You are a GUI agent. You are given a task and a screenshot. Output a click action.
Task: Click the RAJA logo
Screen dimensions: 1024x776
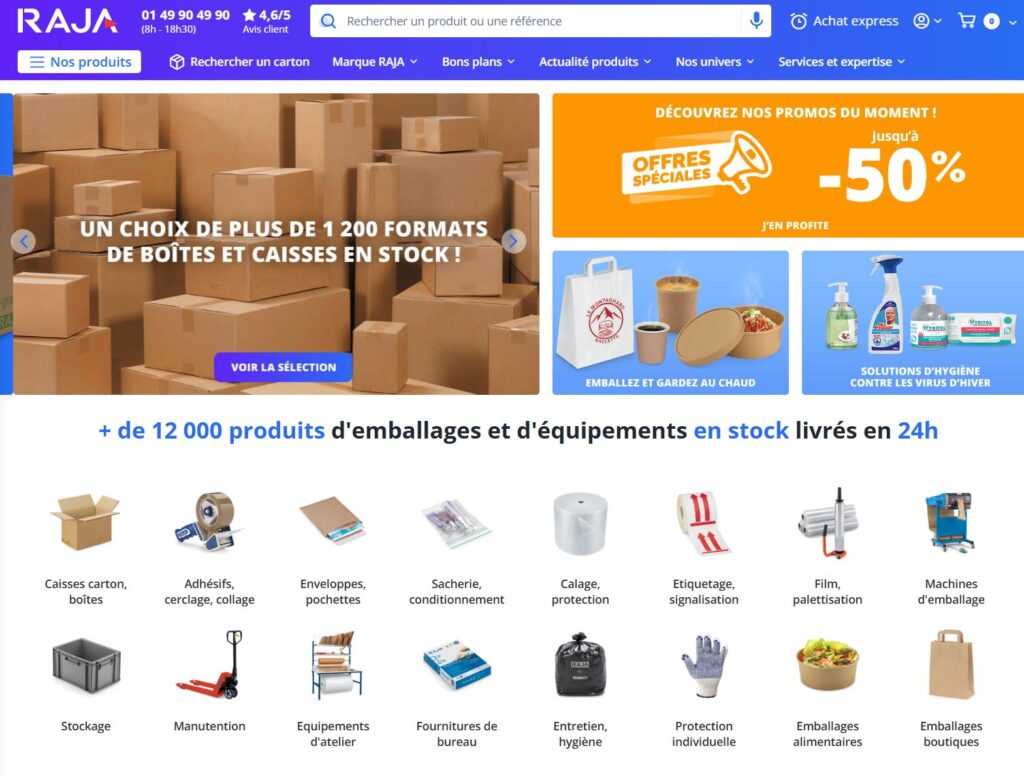tap(67, 21)
